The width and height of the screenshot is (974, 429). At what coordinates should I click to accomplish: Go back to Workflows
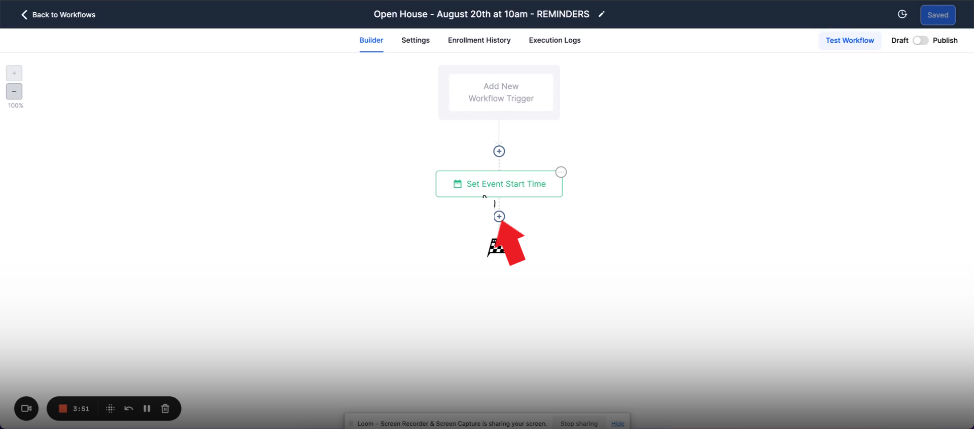coord(58,14)
